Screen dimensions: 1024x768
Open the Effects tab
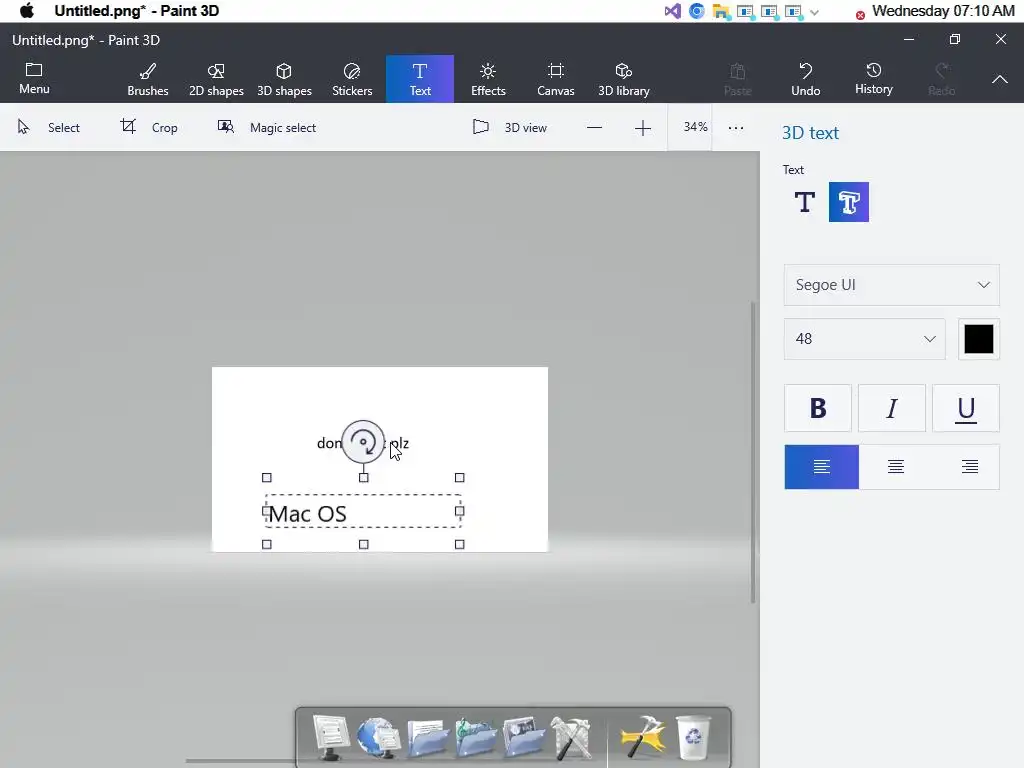488,80
